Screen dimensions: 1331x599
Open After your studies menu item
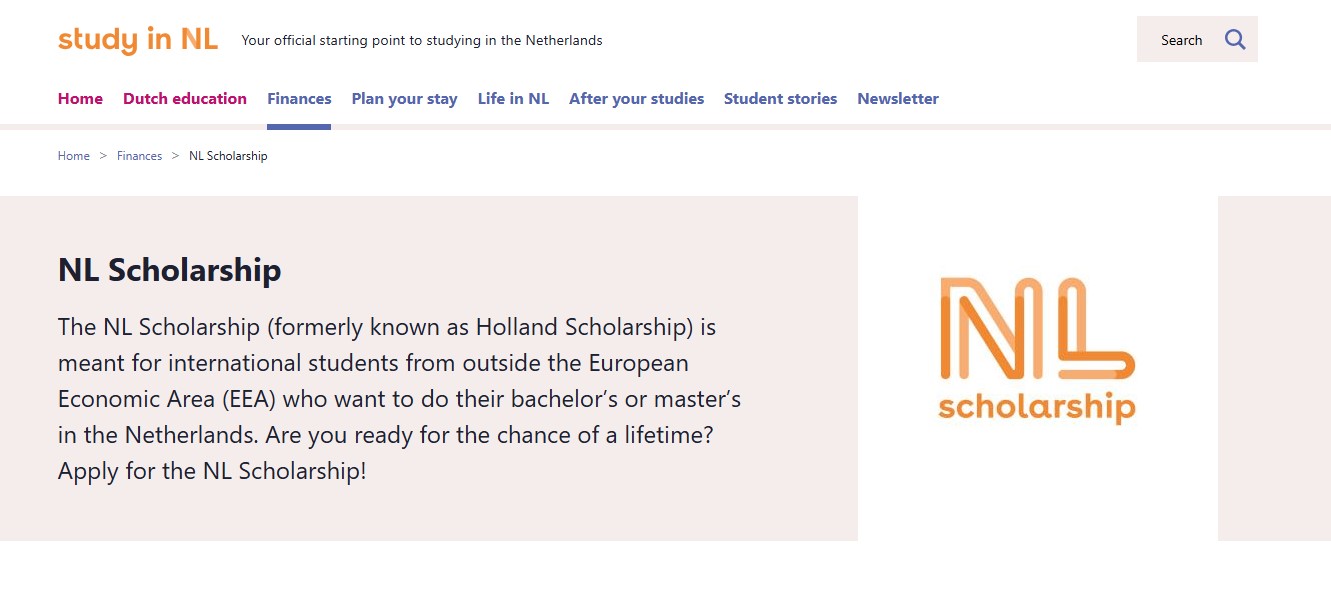click(636, 99)
